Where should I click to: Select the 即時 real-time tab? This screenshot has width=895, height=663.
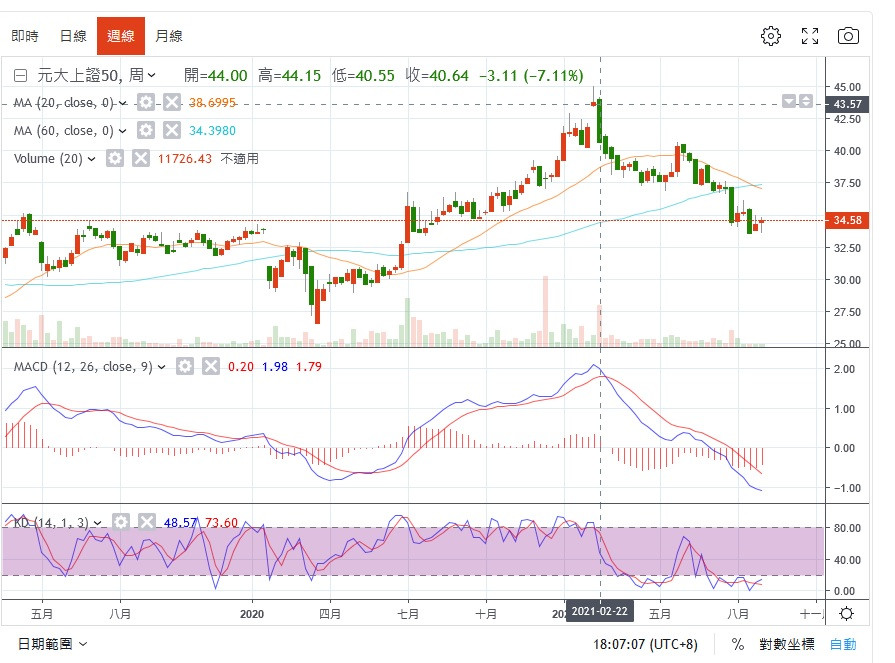coord(25,36)
